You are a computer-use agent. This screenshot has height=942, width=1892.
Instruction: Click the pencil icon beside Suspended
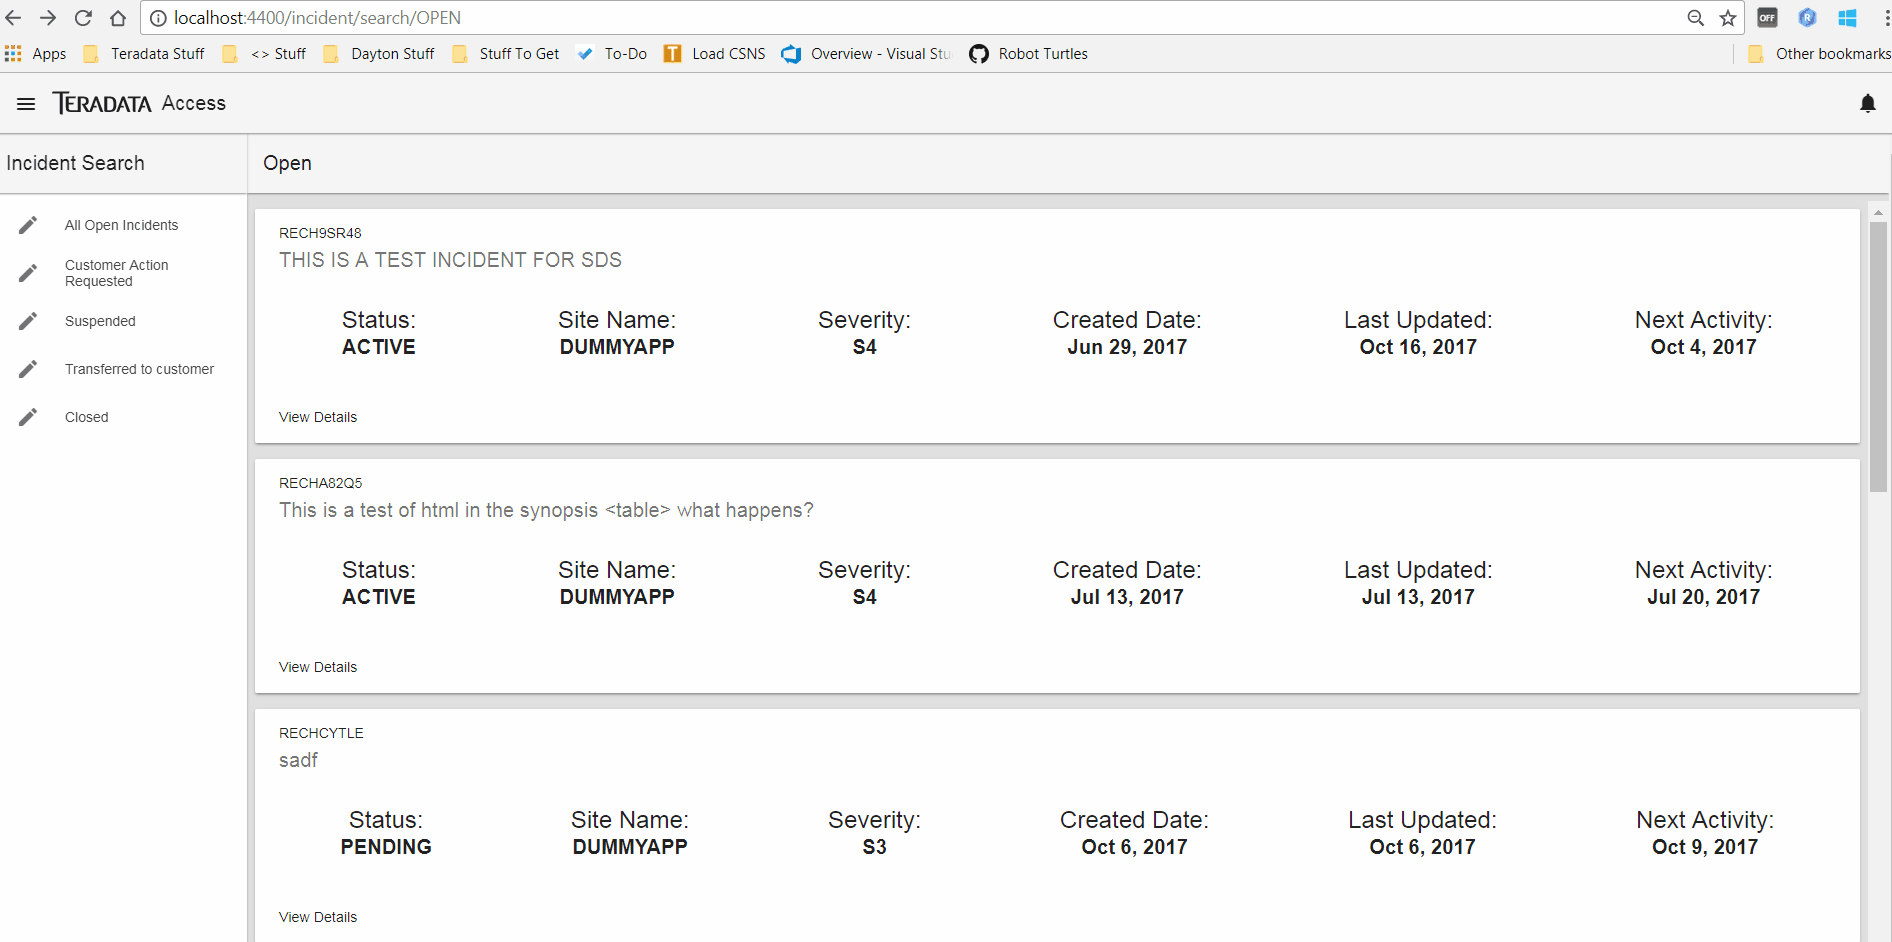tap(28, 321)
